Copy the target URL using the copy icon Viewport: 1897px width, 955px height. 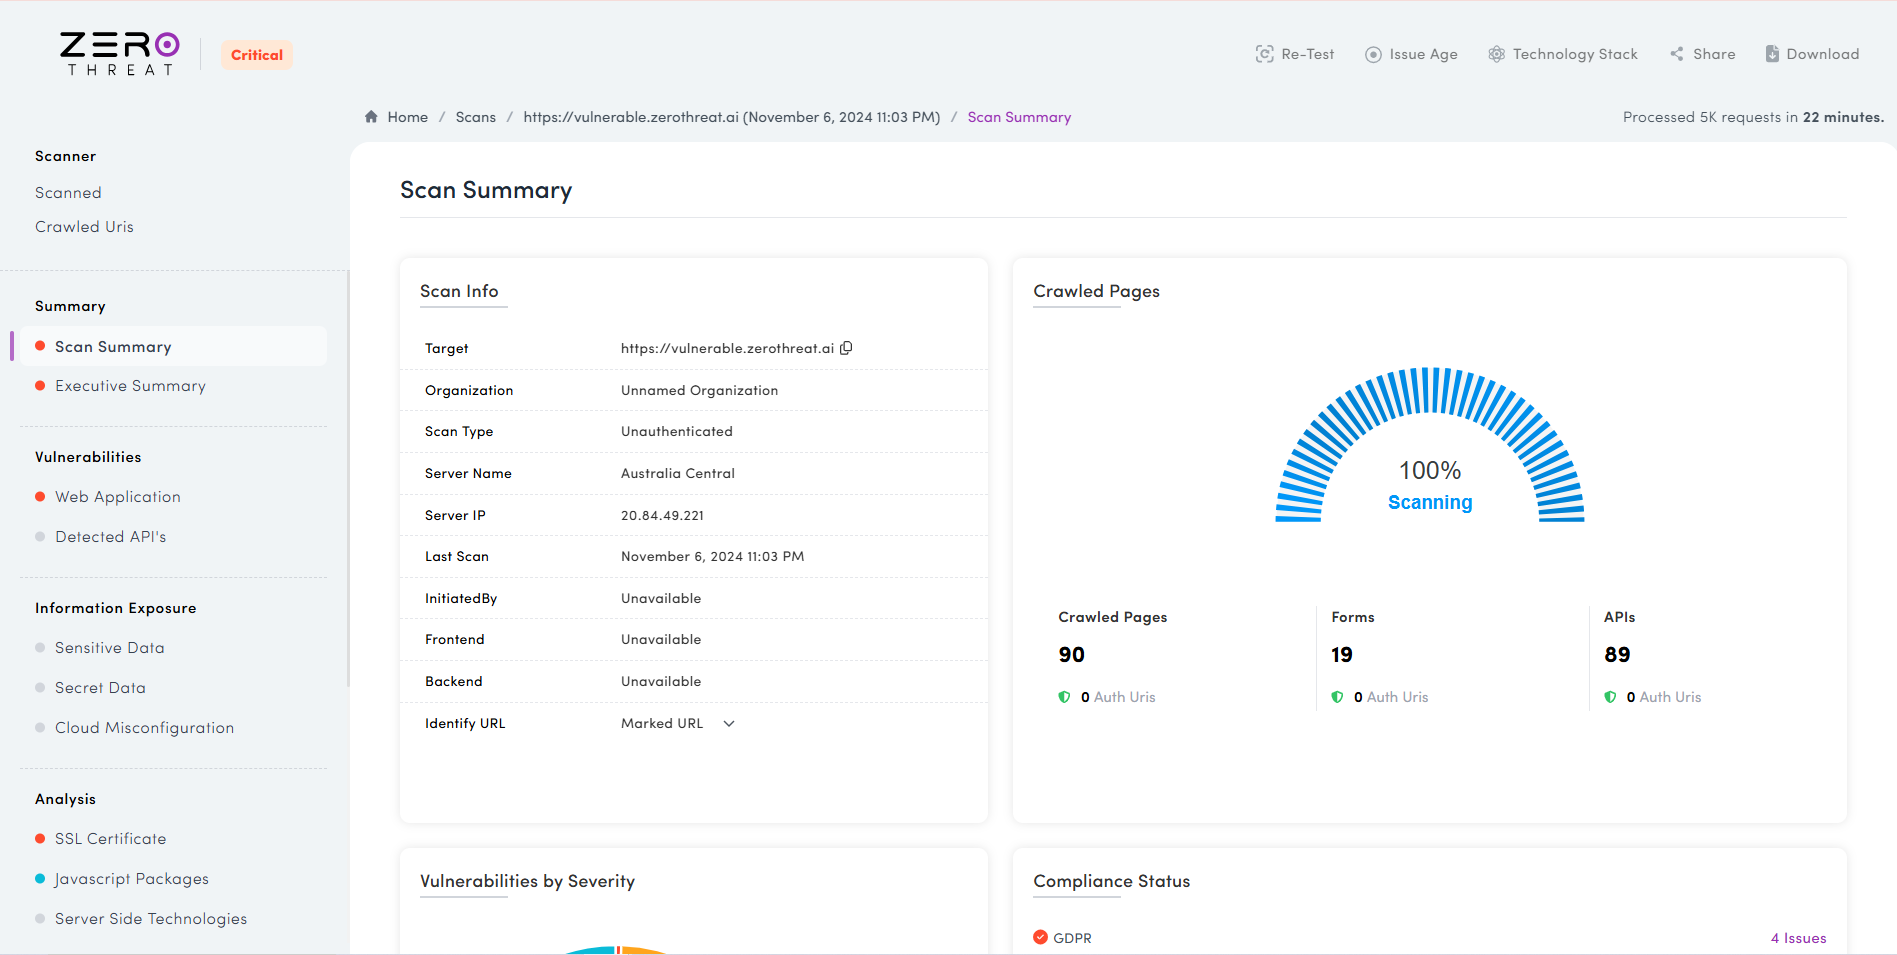pyautogui.click(x=846, y=348)
